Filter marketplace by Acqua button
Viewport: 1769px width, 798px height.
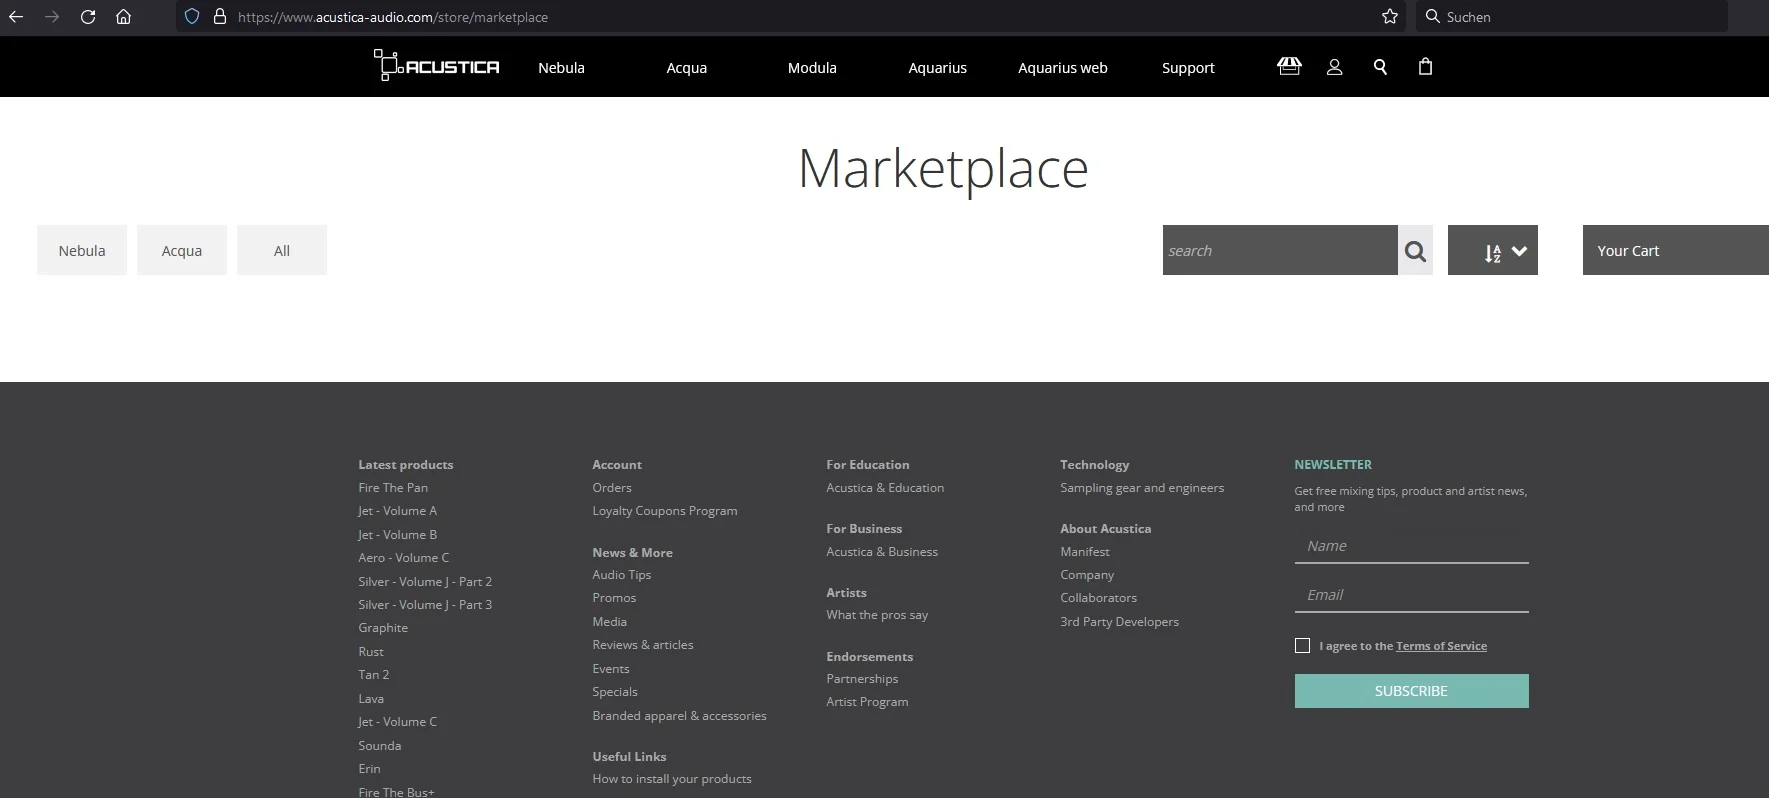182,250
